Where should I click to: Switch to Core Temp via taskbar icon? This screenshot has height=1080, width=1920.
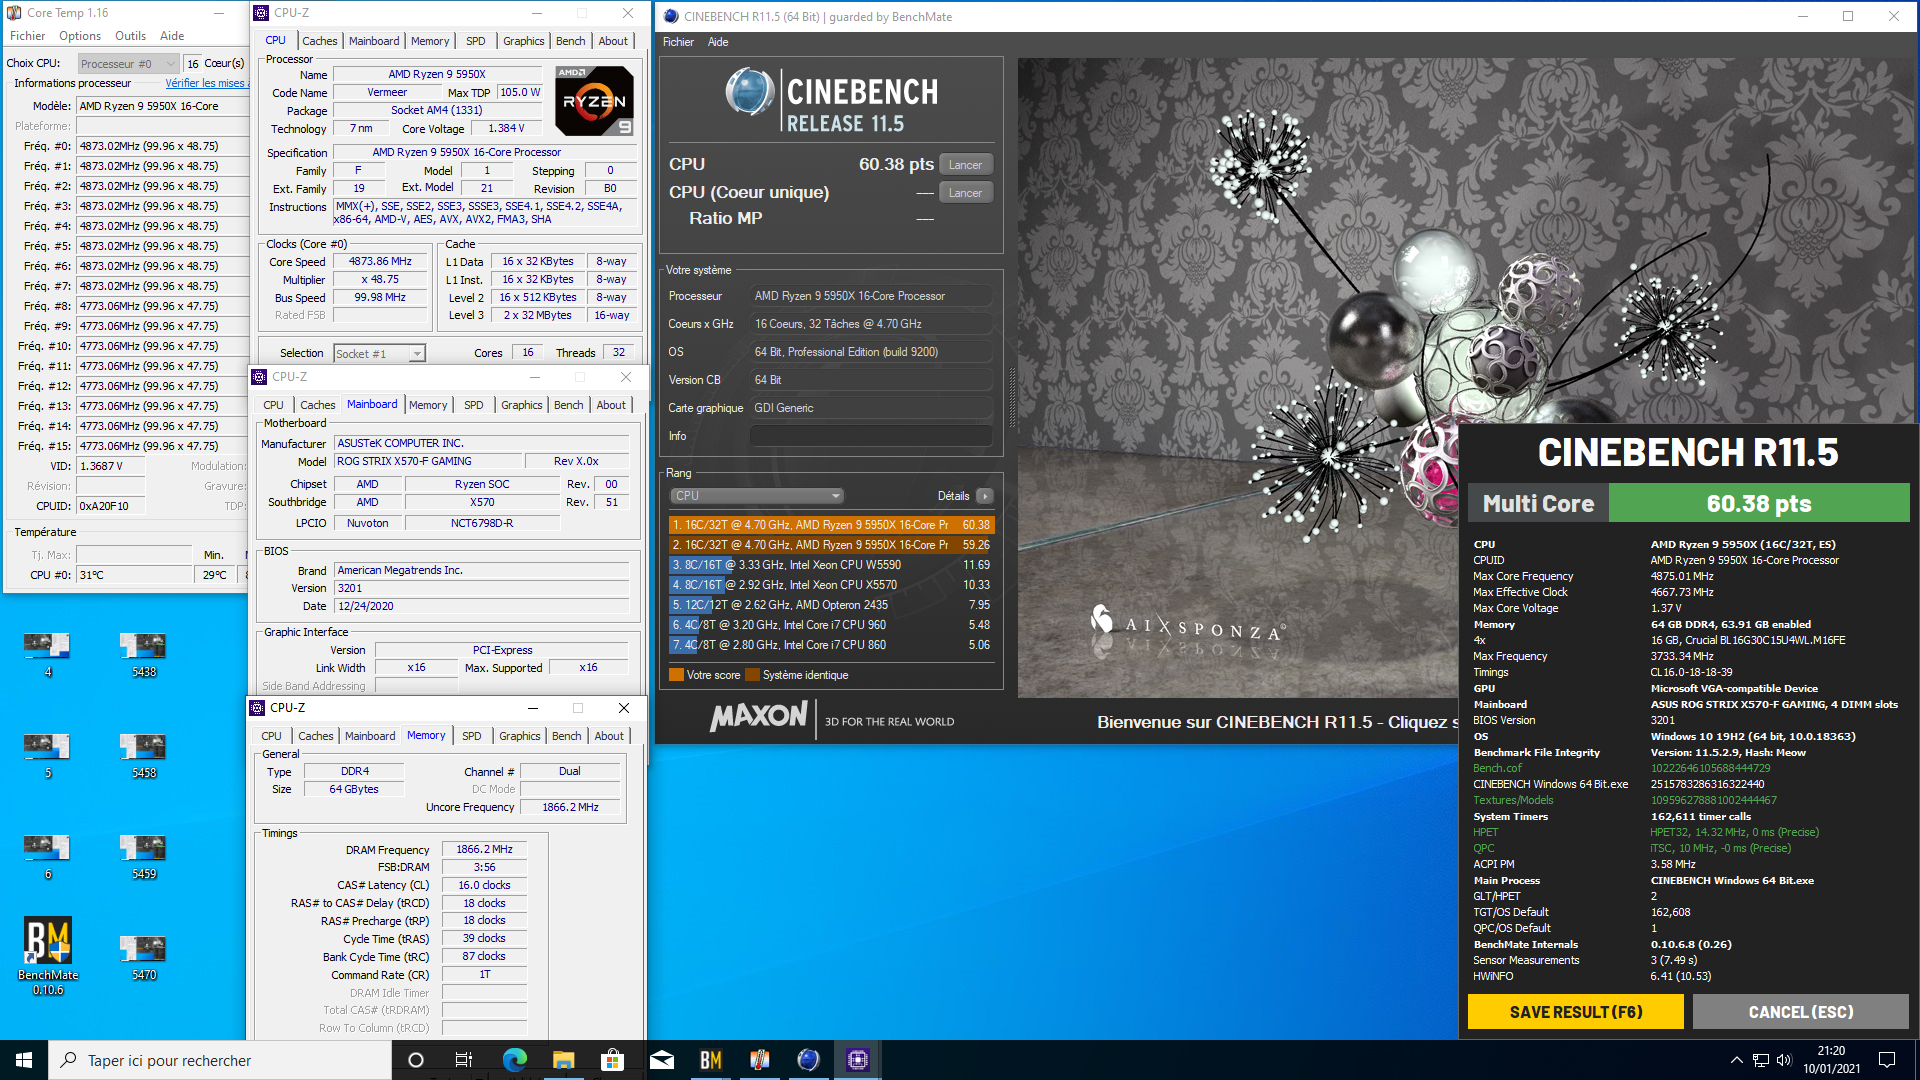coord(759,1060)
